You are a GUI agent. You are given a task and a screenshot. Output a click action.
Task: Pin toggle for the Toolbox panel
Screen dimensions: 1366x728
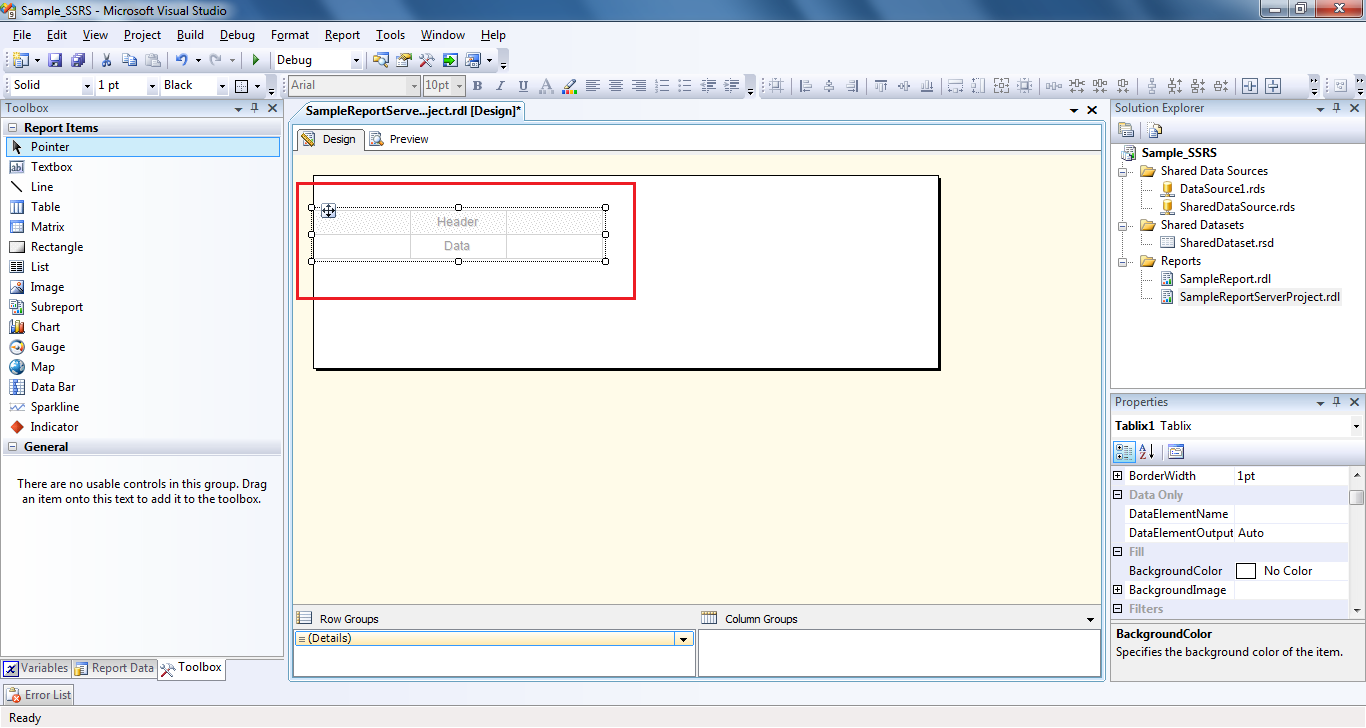coord(255,108)
